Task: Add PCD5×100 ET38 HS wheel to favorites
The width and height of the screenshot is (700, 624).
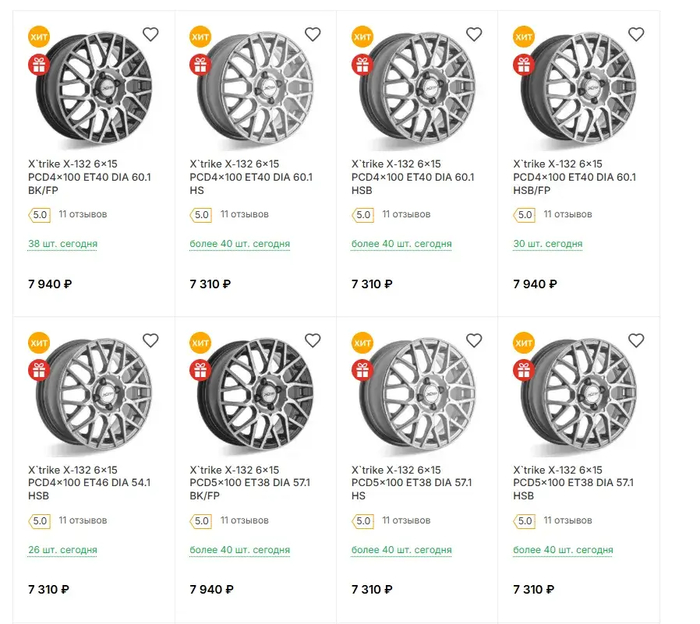Action: (x=475, y=340)
